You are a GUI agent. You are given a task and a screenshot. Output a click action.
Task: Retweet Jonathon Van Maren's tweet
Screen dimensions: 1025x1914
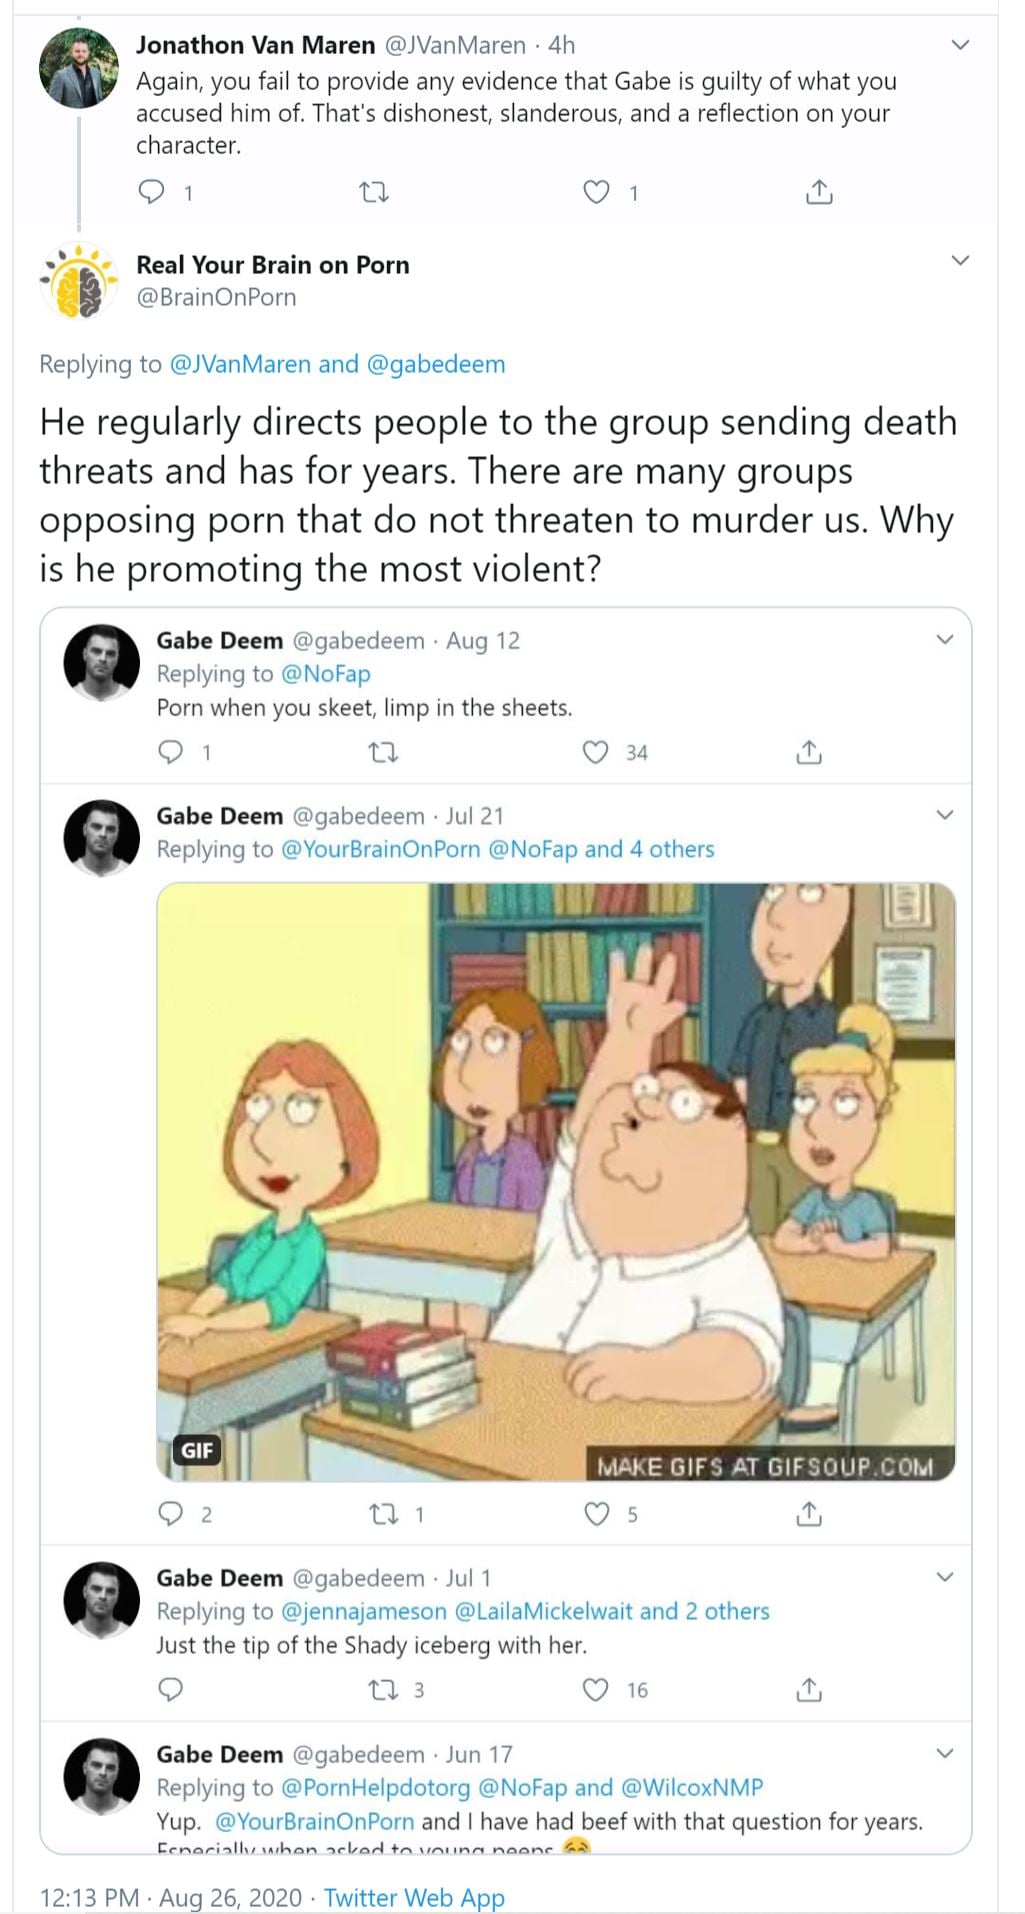pyautogui.click(x=374, y=191)
